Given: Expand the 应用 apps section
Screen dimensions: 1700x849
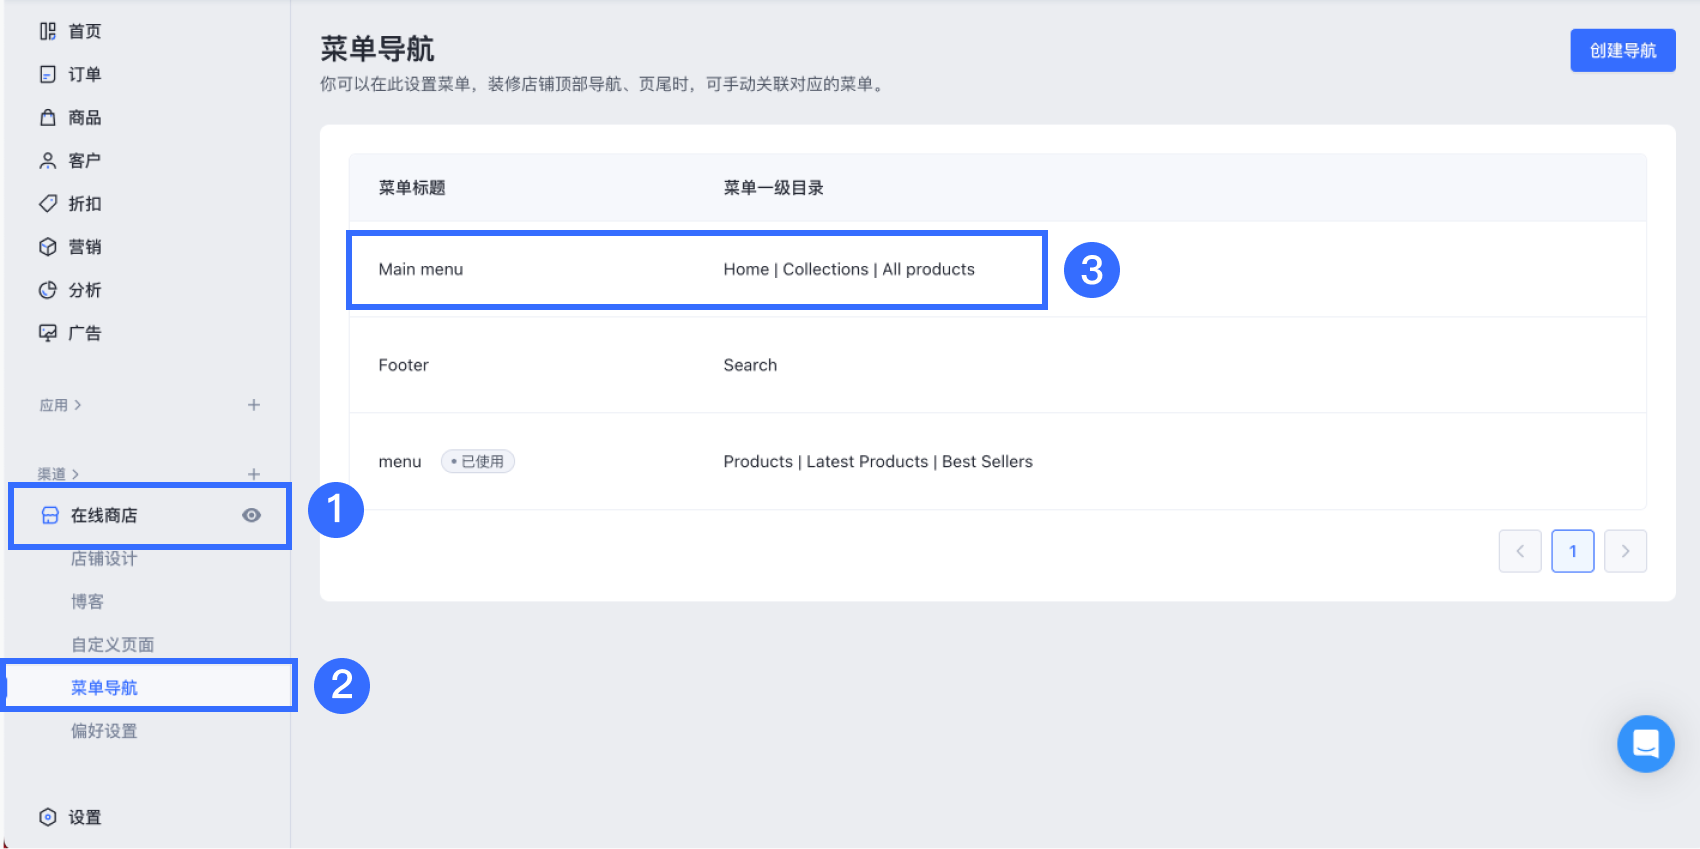Looking at the screenshot, I should coord(60,405).
